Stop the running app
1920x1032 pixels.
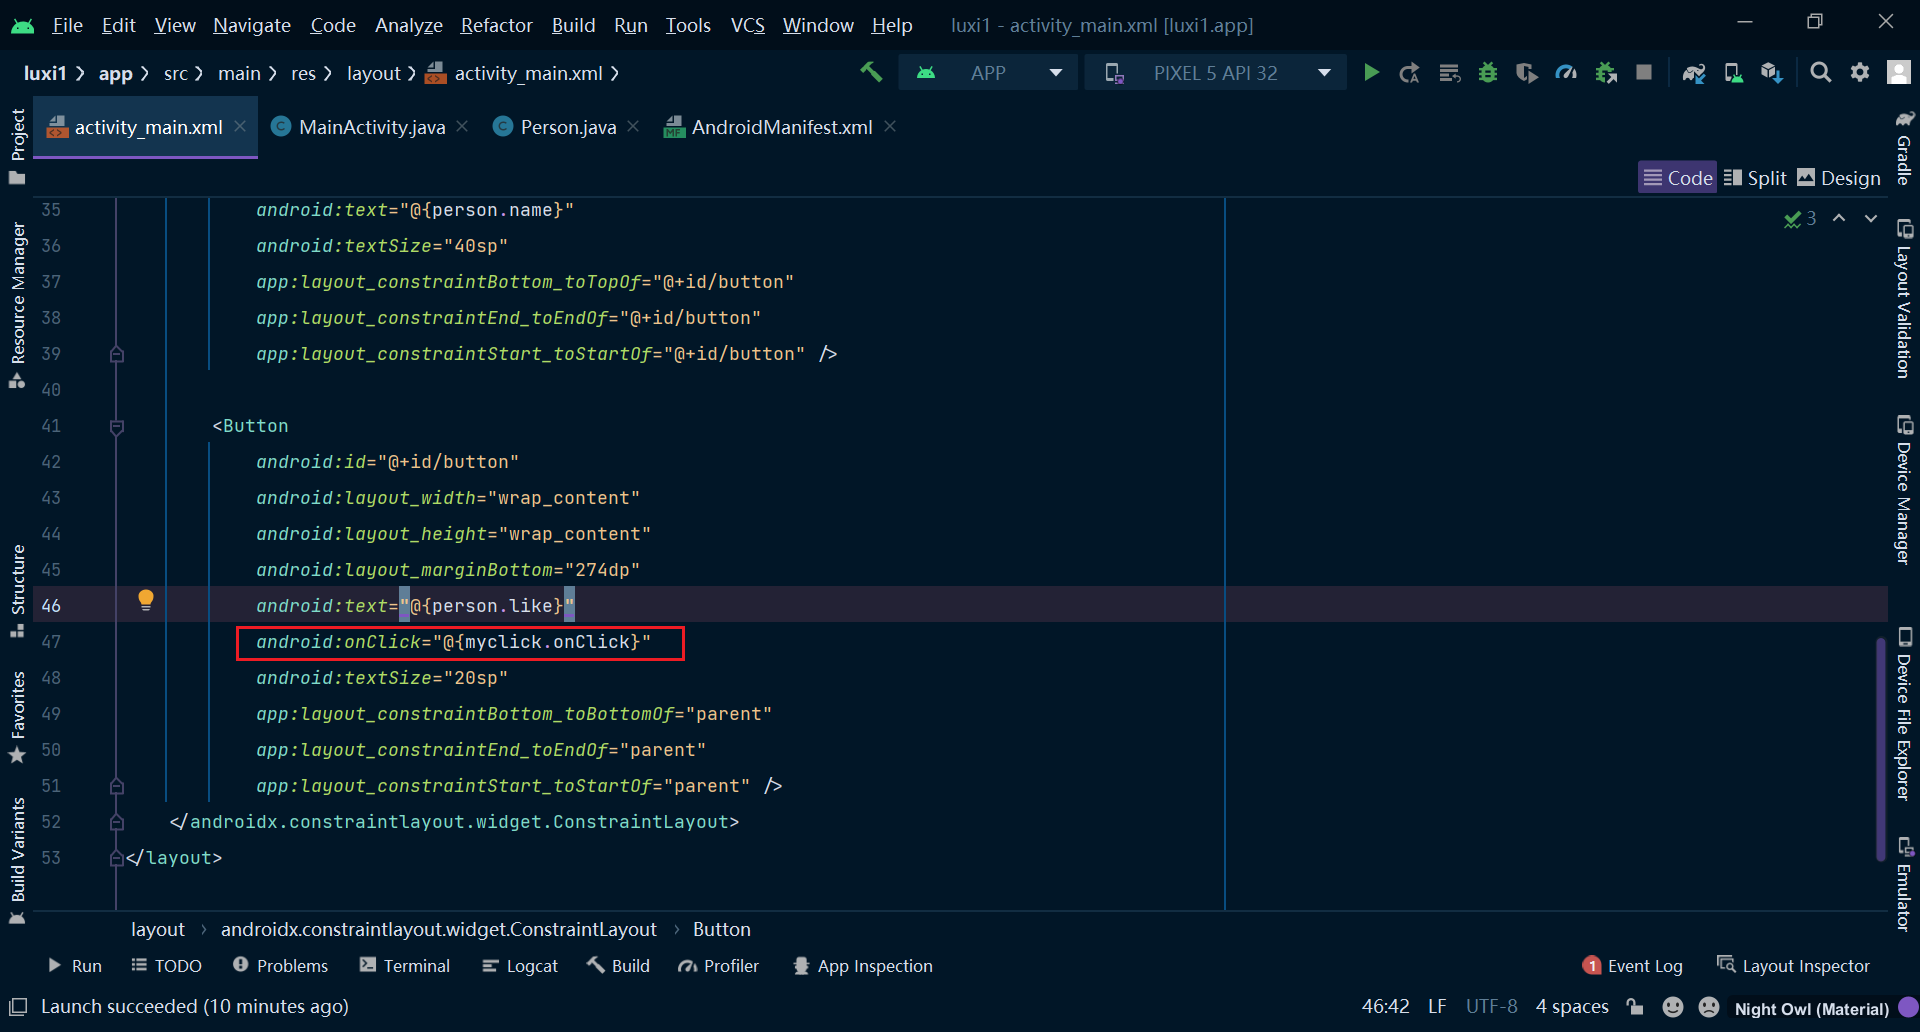coord(1644,72)
